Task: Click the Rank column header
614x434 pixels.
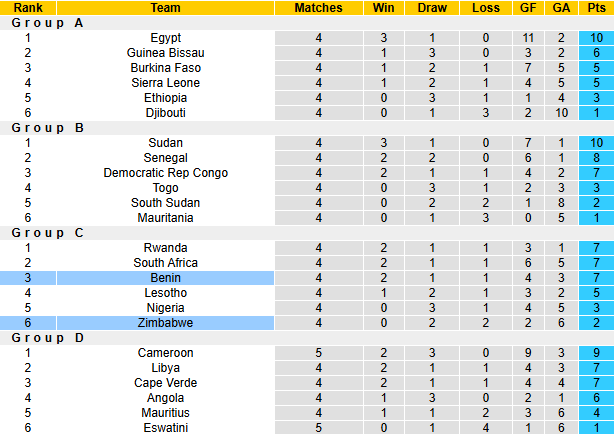Action: tap(28, 8)
